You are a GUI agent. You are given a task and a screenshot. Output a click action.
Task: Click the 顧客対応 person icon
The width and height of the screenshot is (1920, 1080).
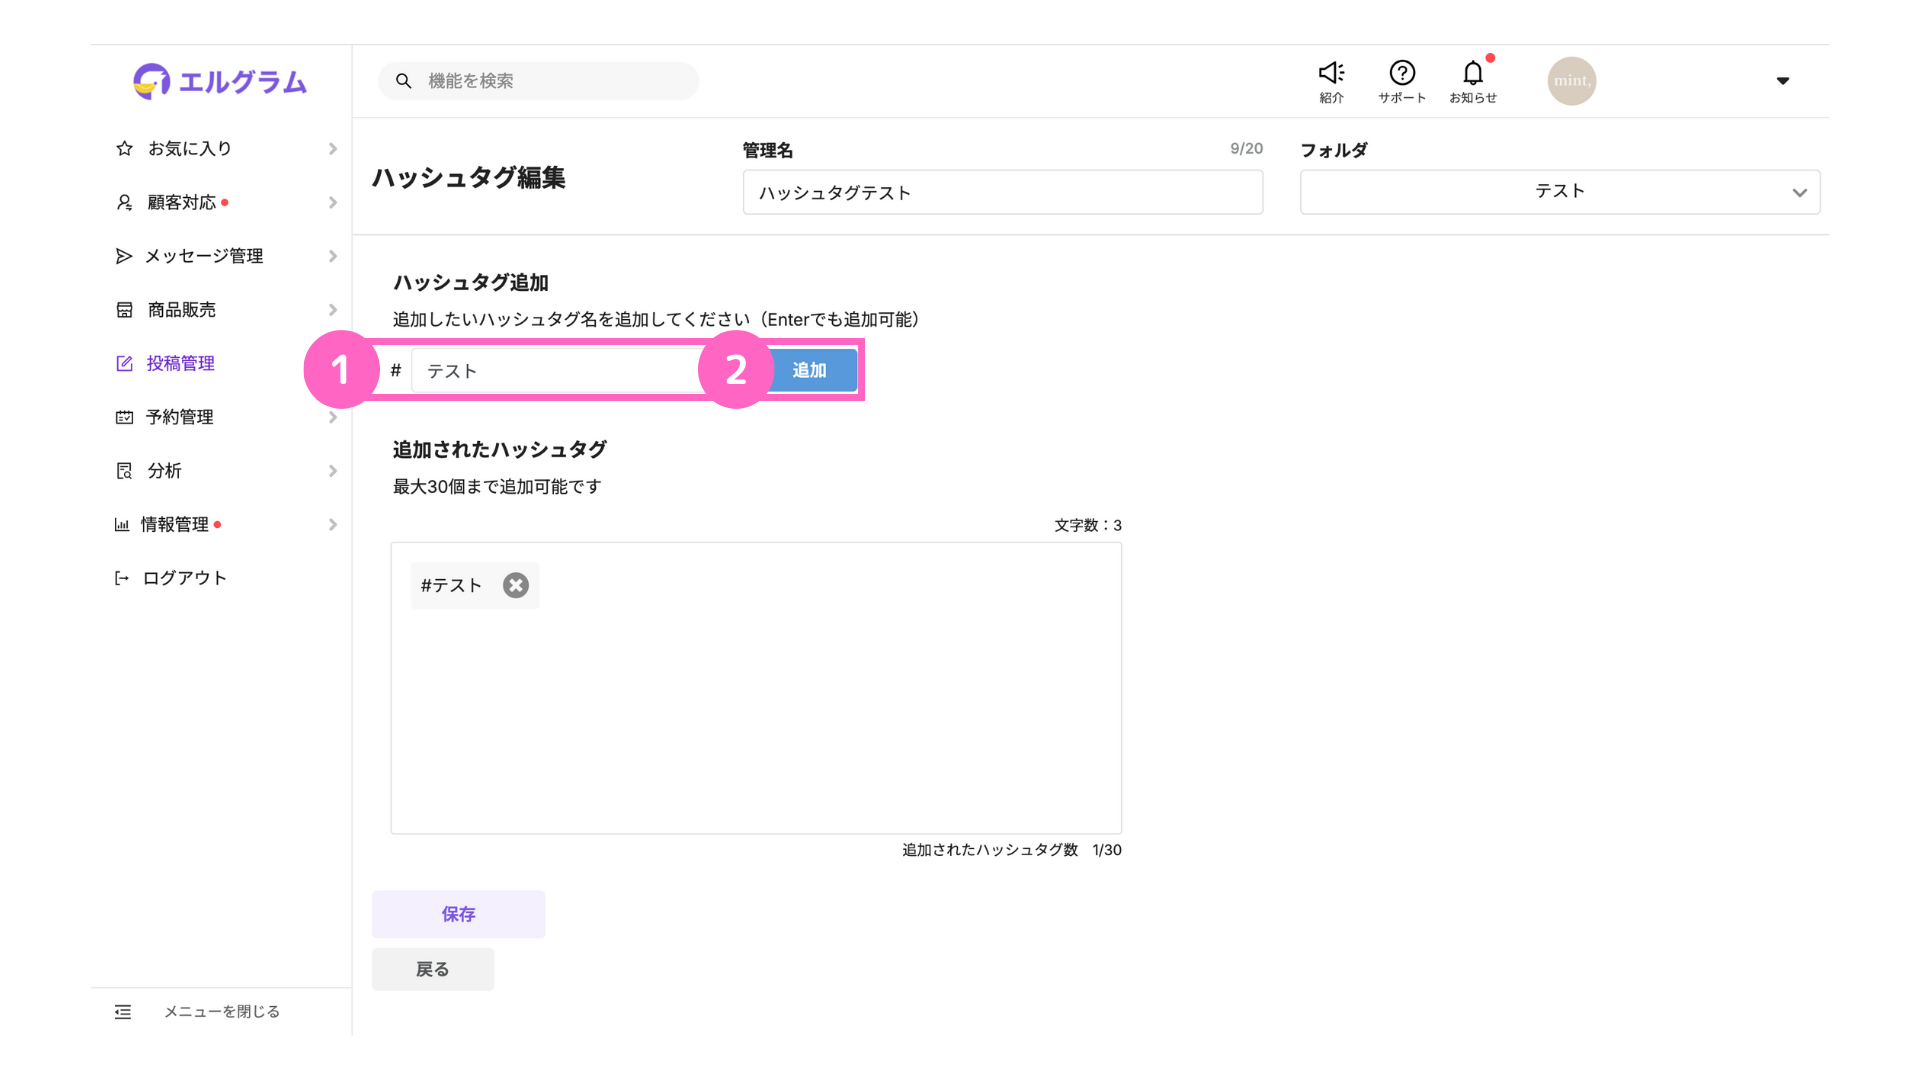[124, 202]
